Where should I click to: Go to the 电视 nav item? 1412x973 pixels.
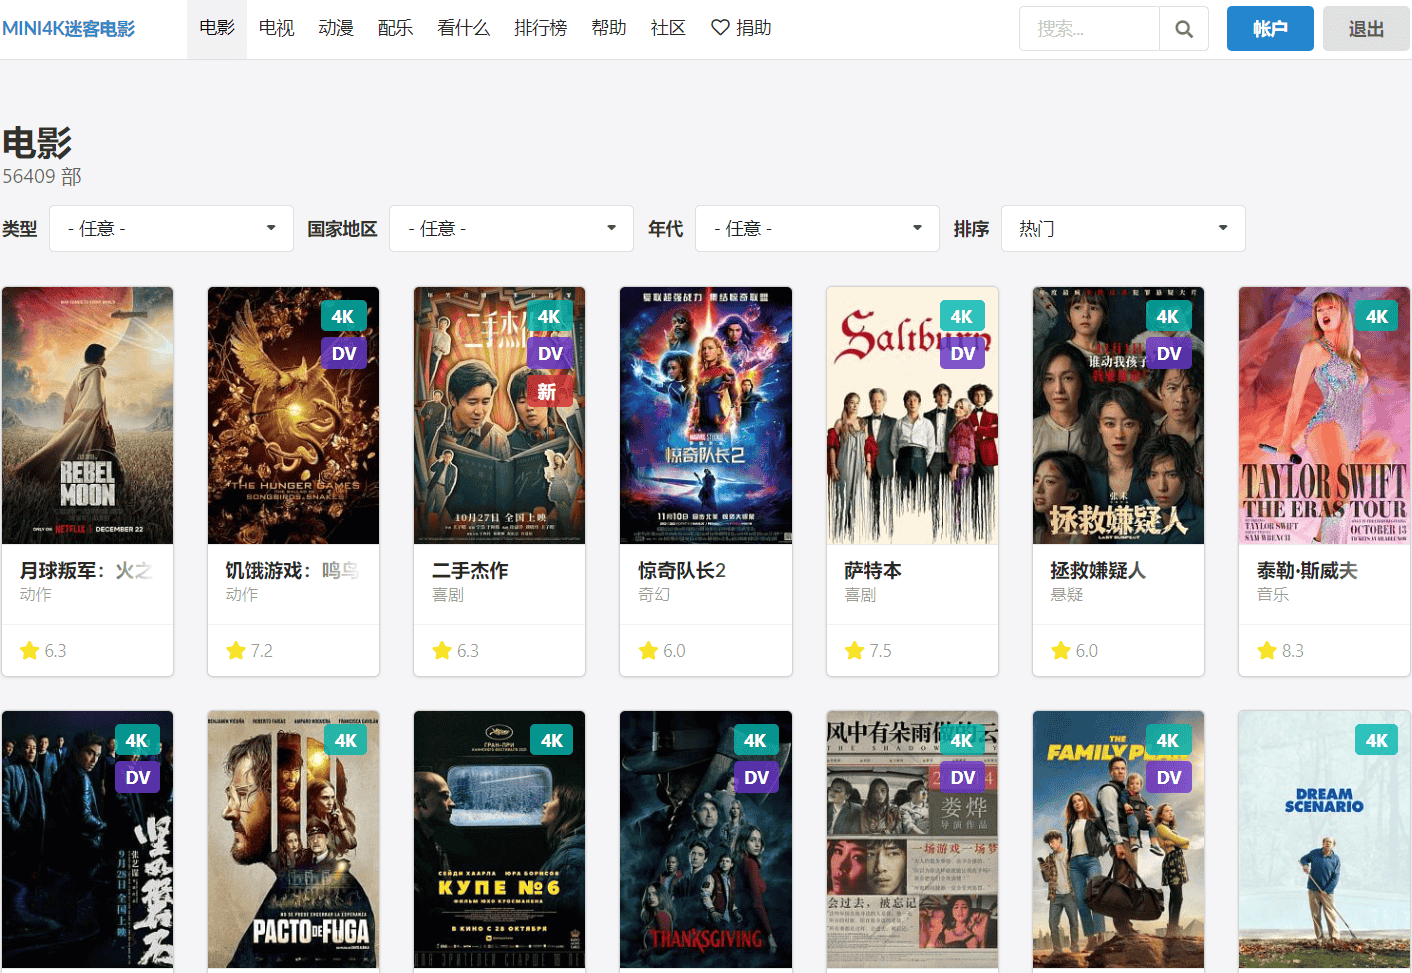[x=277, y=28]
